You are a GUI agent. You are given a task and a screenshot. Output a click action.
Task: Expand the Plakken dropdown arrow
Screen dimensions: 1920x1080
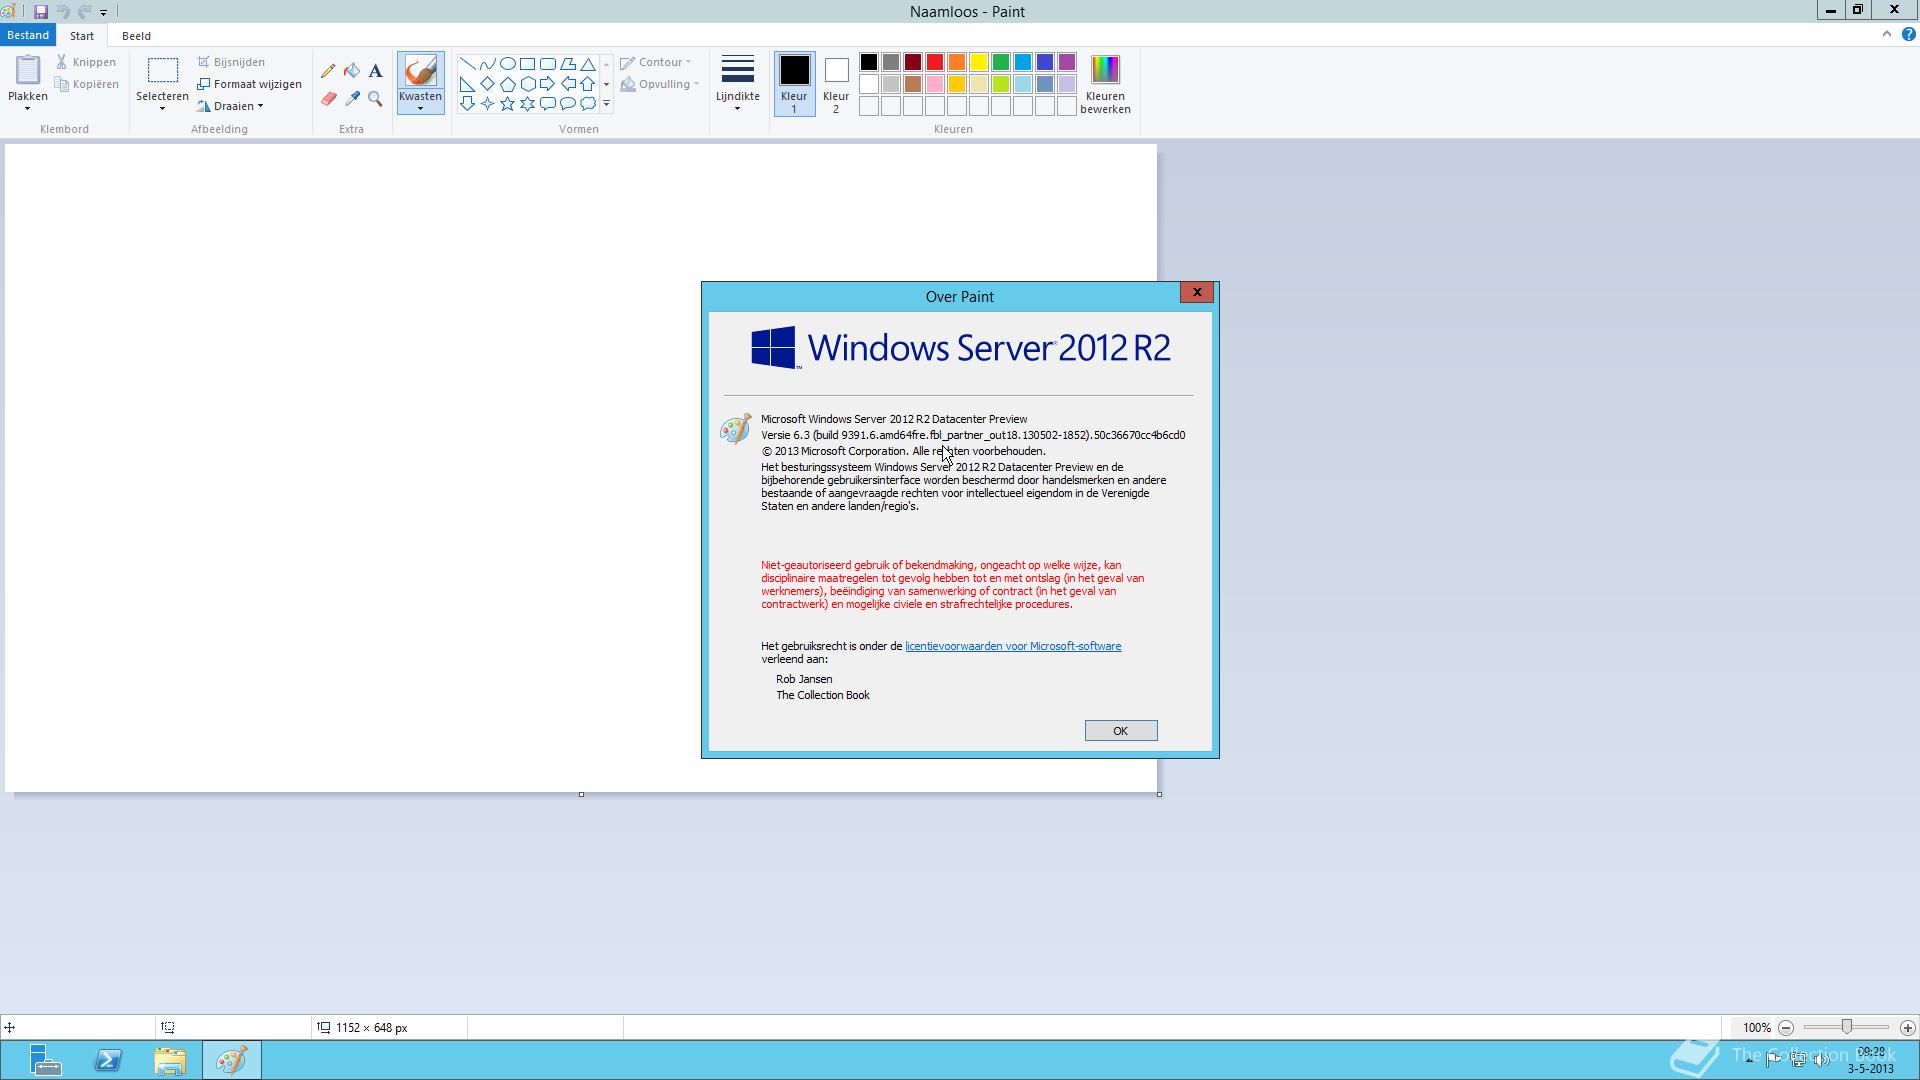click(28, 108)
